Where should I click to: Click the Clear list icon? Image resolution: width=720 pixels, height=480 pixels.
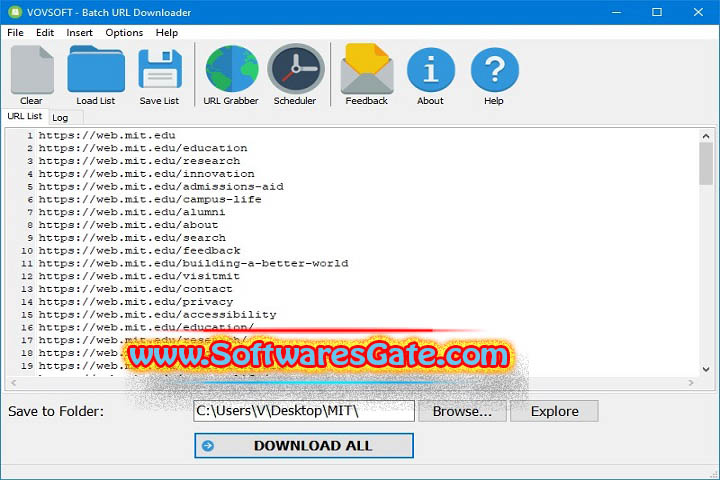pos(32,70)
